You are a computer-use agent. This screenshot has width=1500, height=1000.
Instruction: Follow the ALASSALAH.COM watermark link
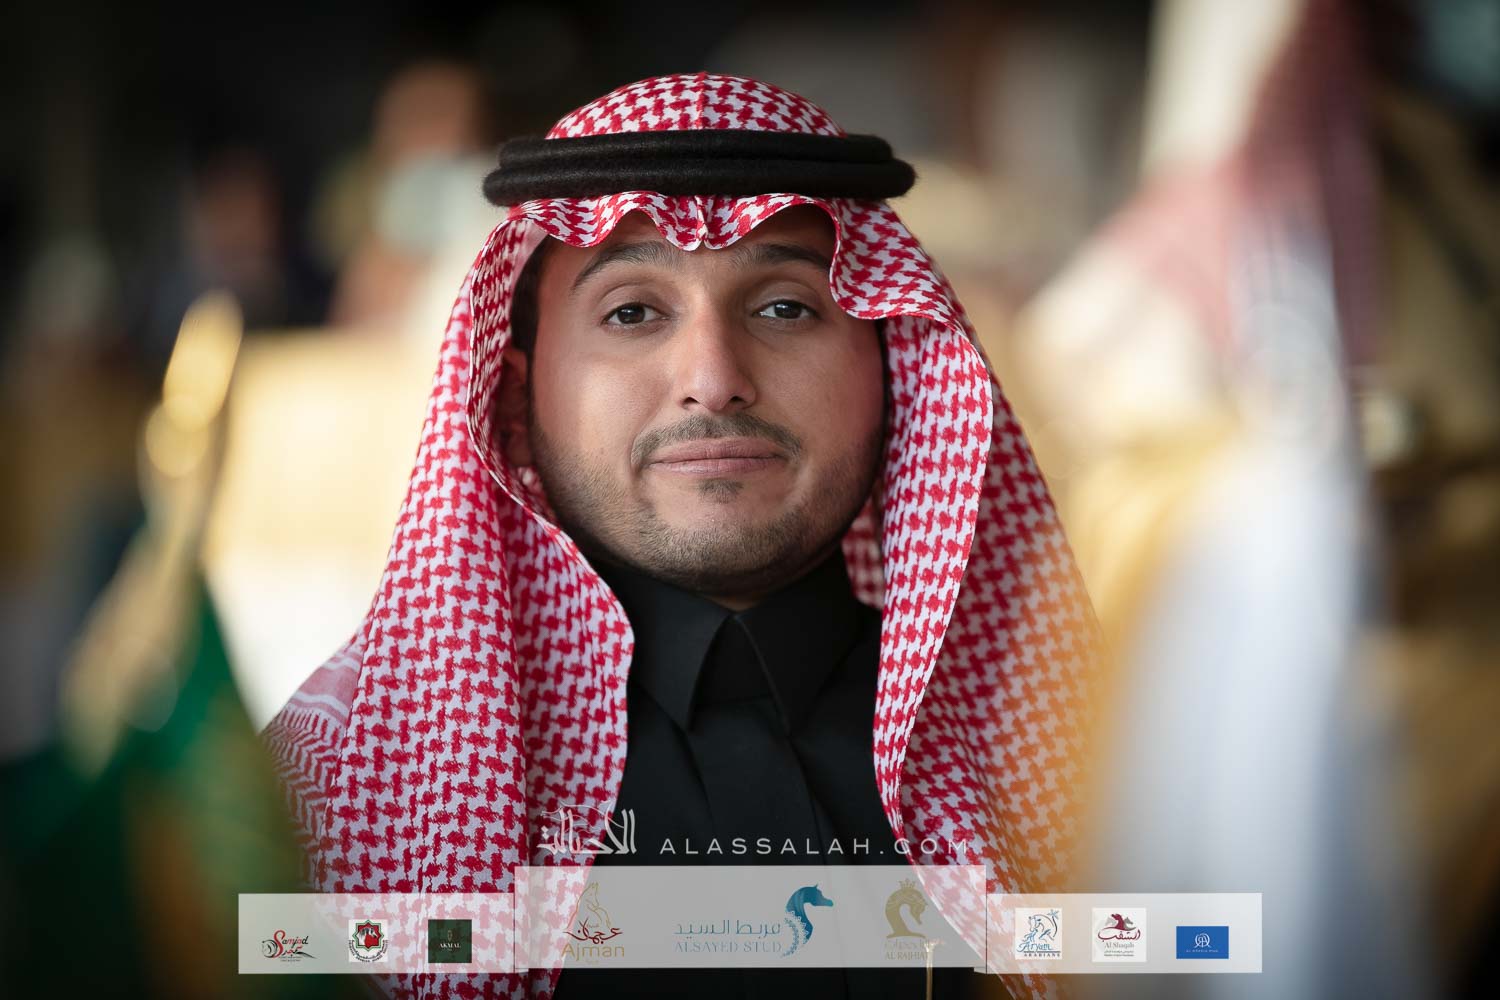pyautogui.click(x=816, y=847)
